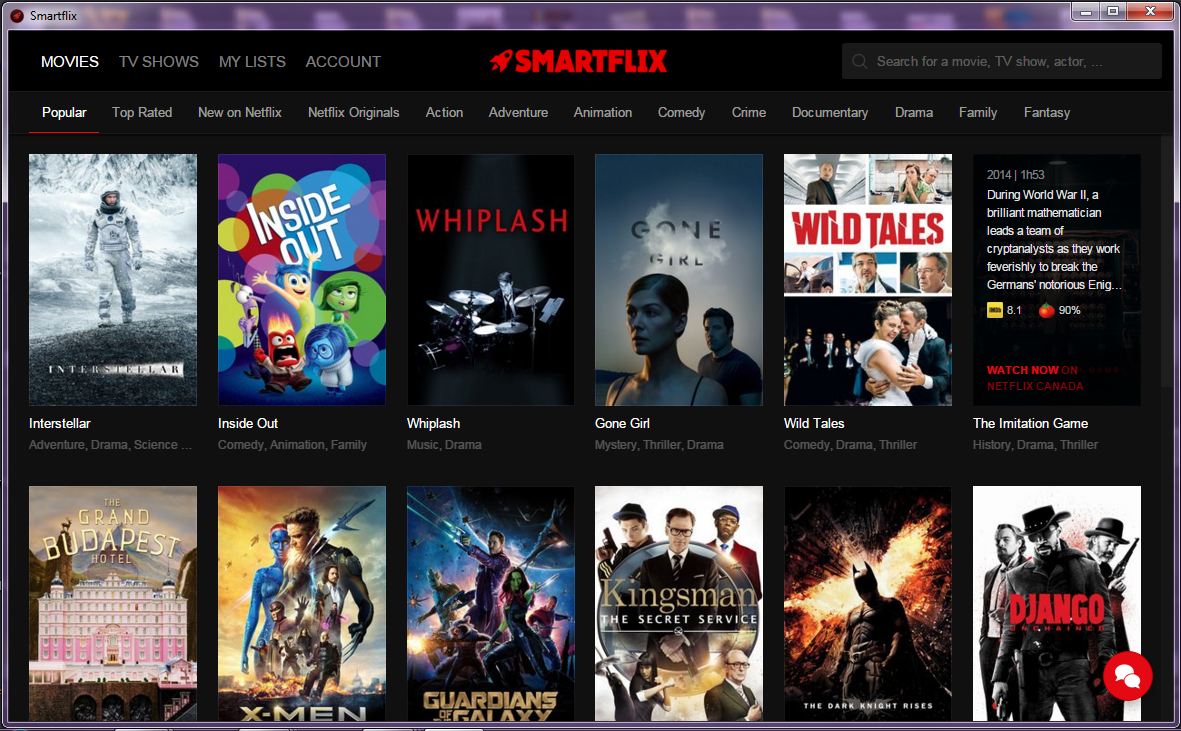This screenshot has height=731, width=1181.
Task: Open the Interstellar poster
Action: tap(113, 280)
